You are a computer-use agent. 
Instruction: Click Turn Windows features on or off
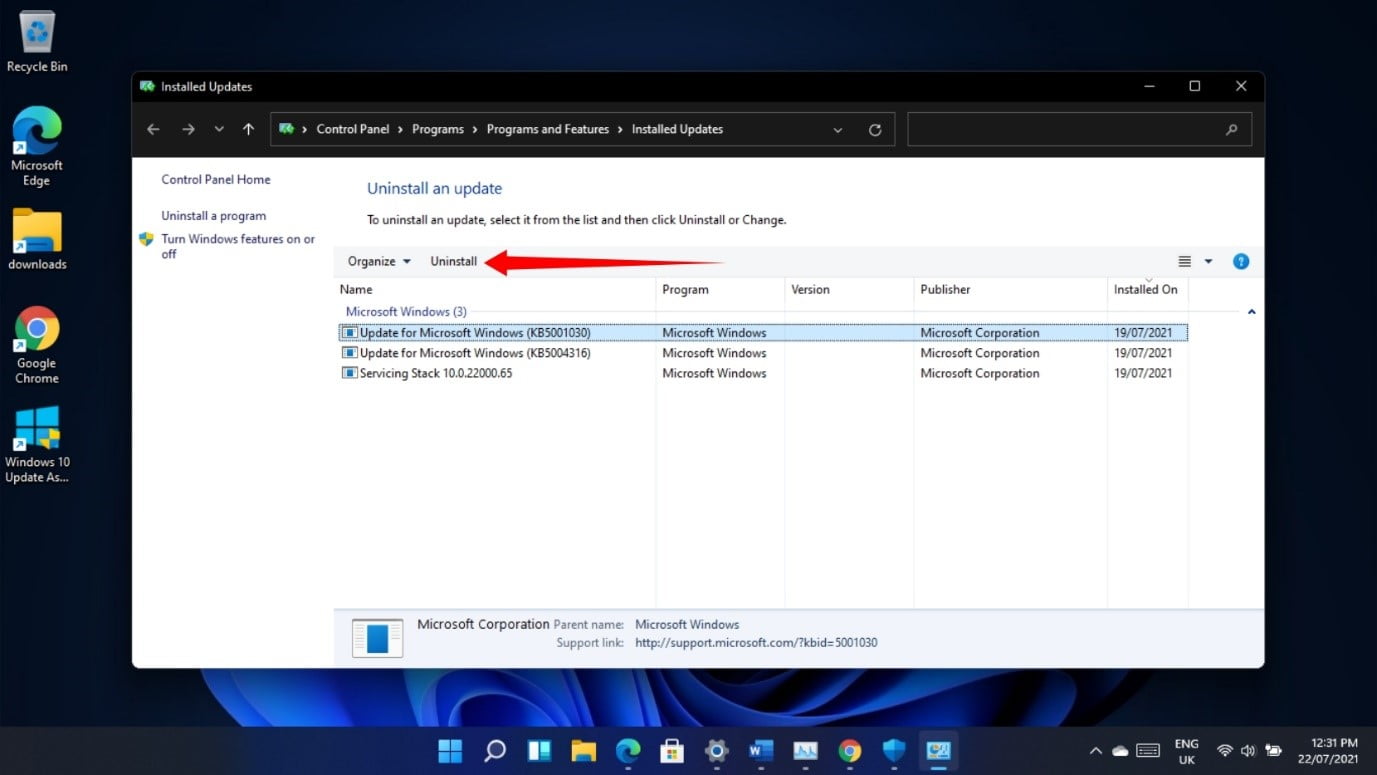(237, 246)
